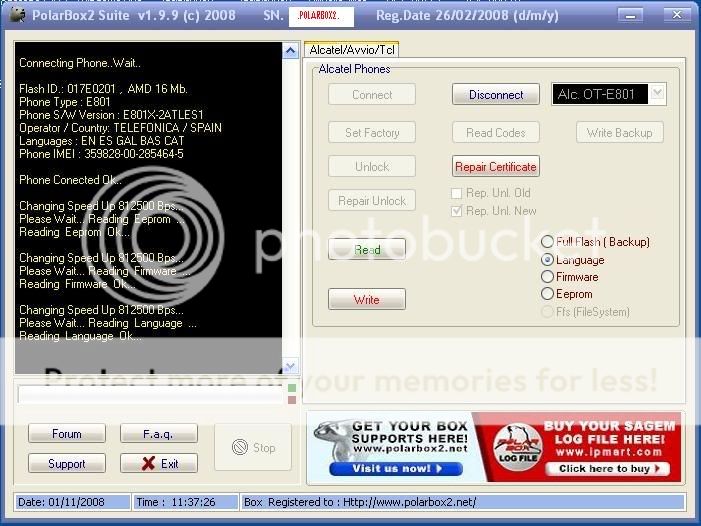The height and width of the screenshot is (526, 701).
Task: Click the Flash ID 017E0201 log line
Action: 103,89
